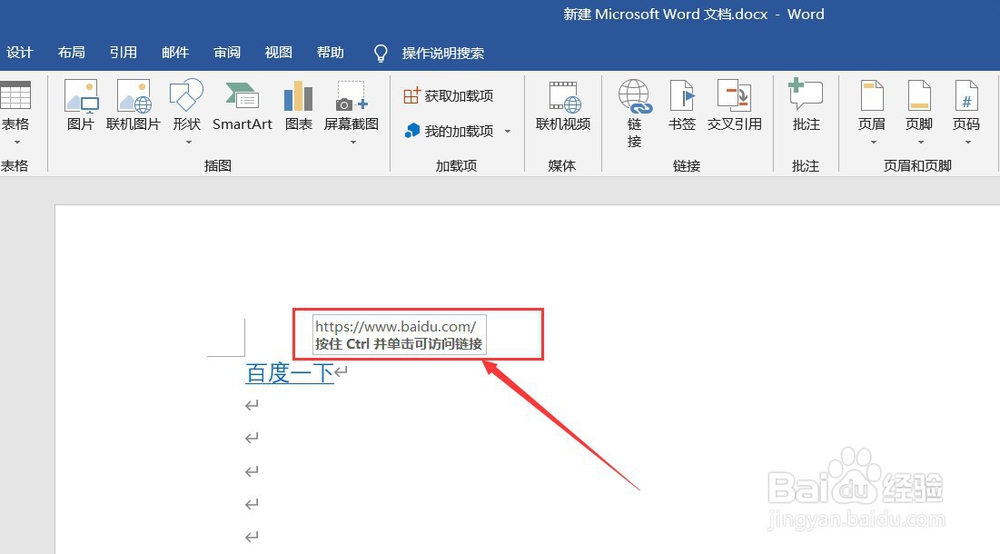
Task: Expand the Table (表格) dropdown arrow
Action: [17, 142]
